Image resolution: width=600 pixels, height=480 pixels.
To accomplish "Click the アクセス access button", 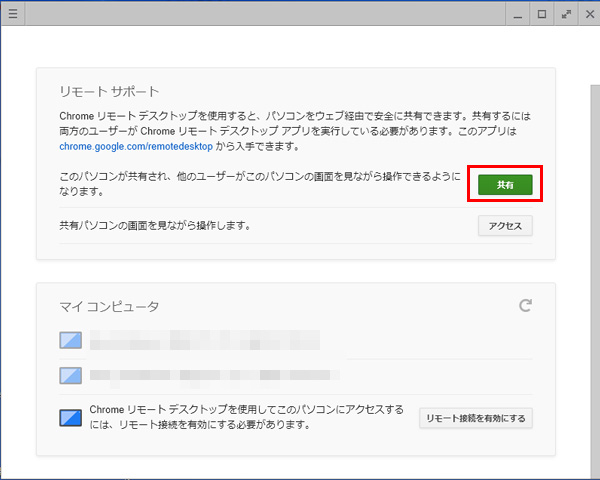I will 504,226.
